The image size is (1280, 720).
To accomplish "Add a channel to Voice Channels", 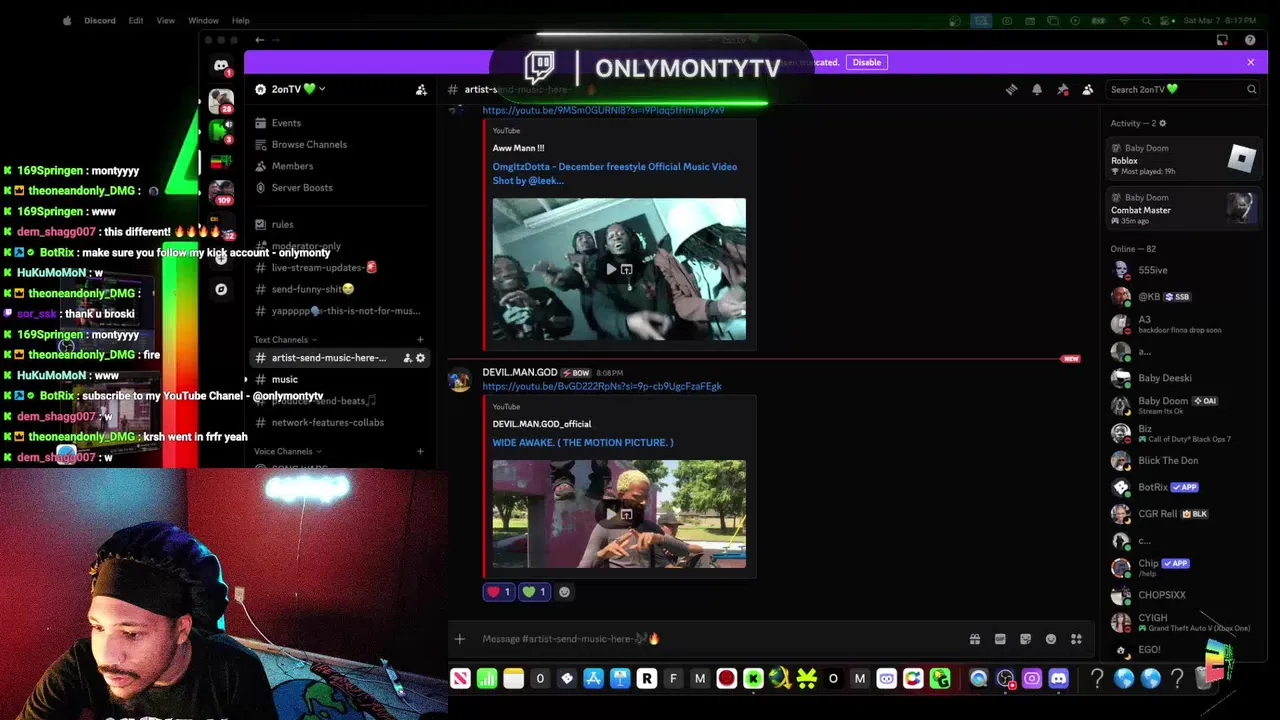I will pyautogui.click(x=420, y=452).
